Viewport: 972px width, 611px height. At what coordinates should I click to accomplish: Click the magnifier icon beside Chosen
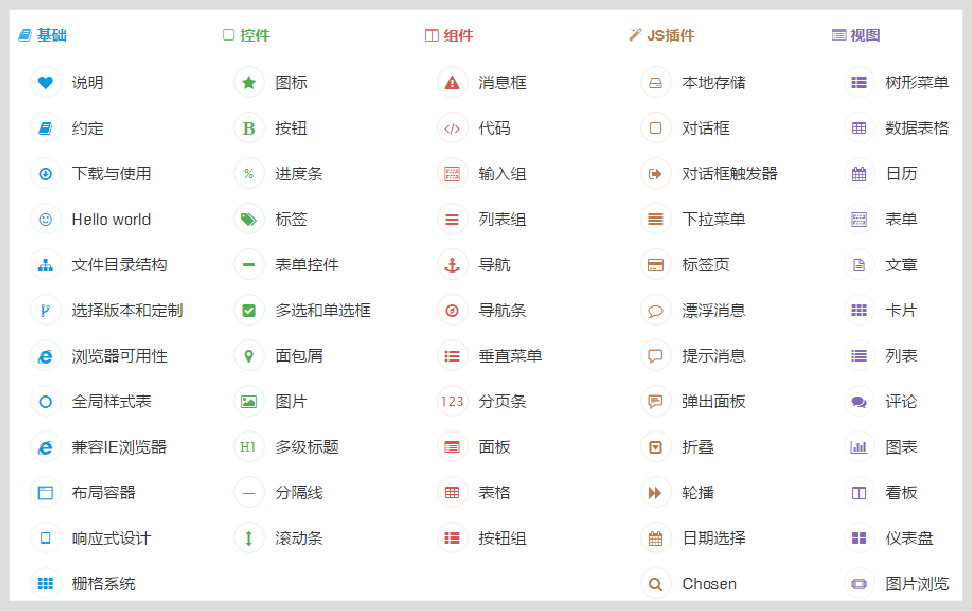pos(656,584)
